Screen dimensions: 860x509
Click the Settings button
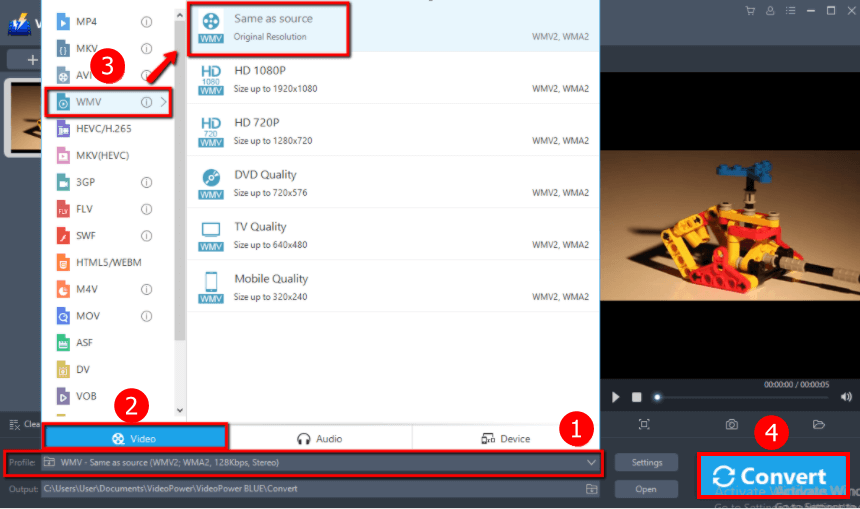[647, 462]
